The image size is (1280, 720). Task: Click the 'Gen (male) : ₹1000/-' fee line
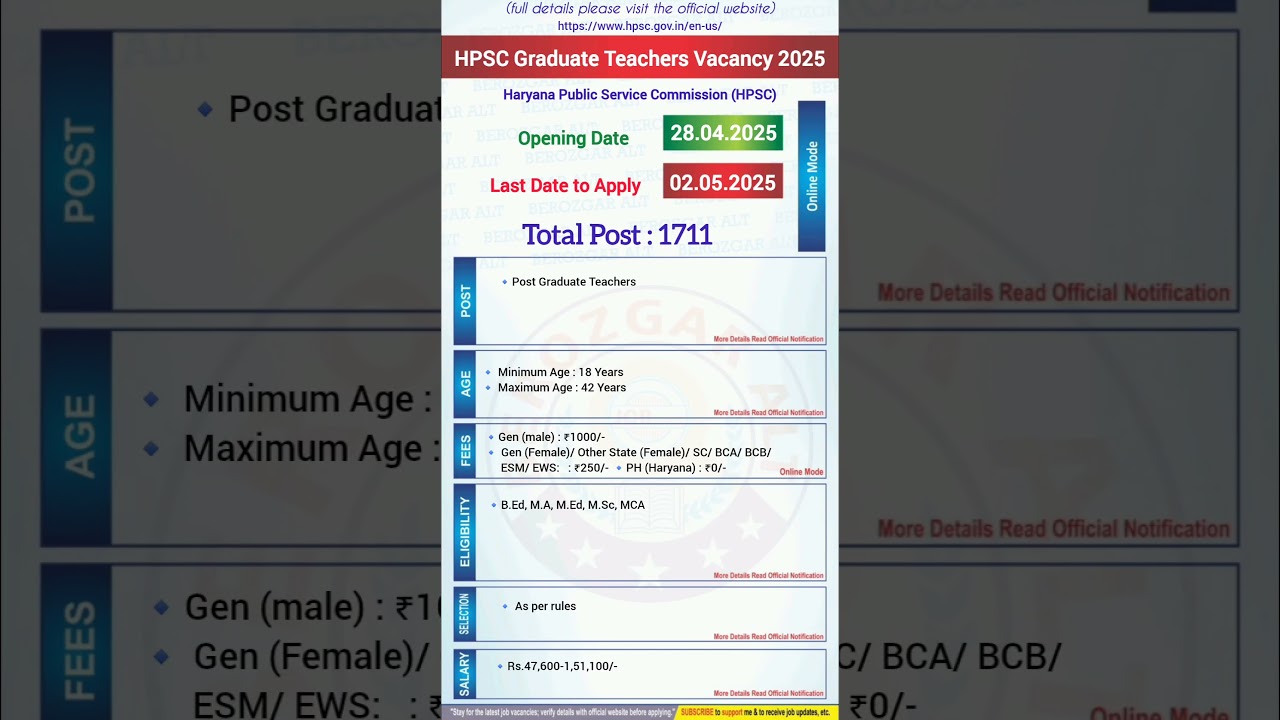click(552, 437)
